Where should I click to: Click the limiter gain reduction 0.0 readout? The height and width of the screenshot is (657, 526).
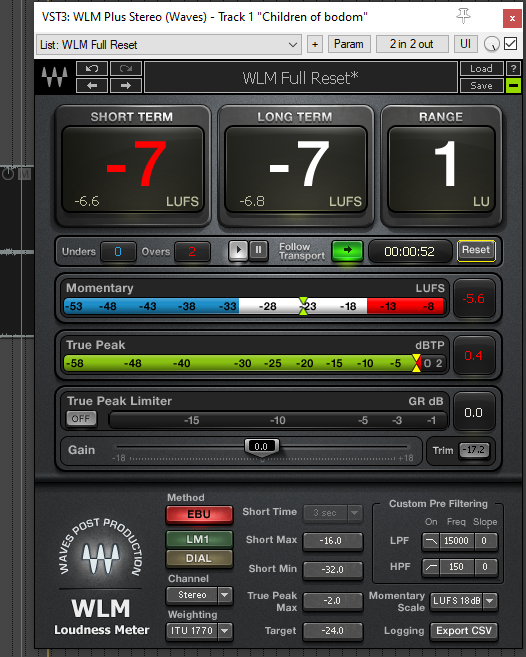click(x=474, y=413)
